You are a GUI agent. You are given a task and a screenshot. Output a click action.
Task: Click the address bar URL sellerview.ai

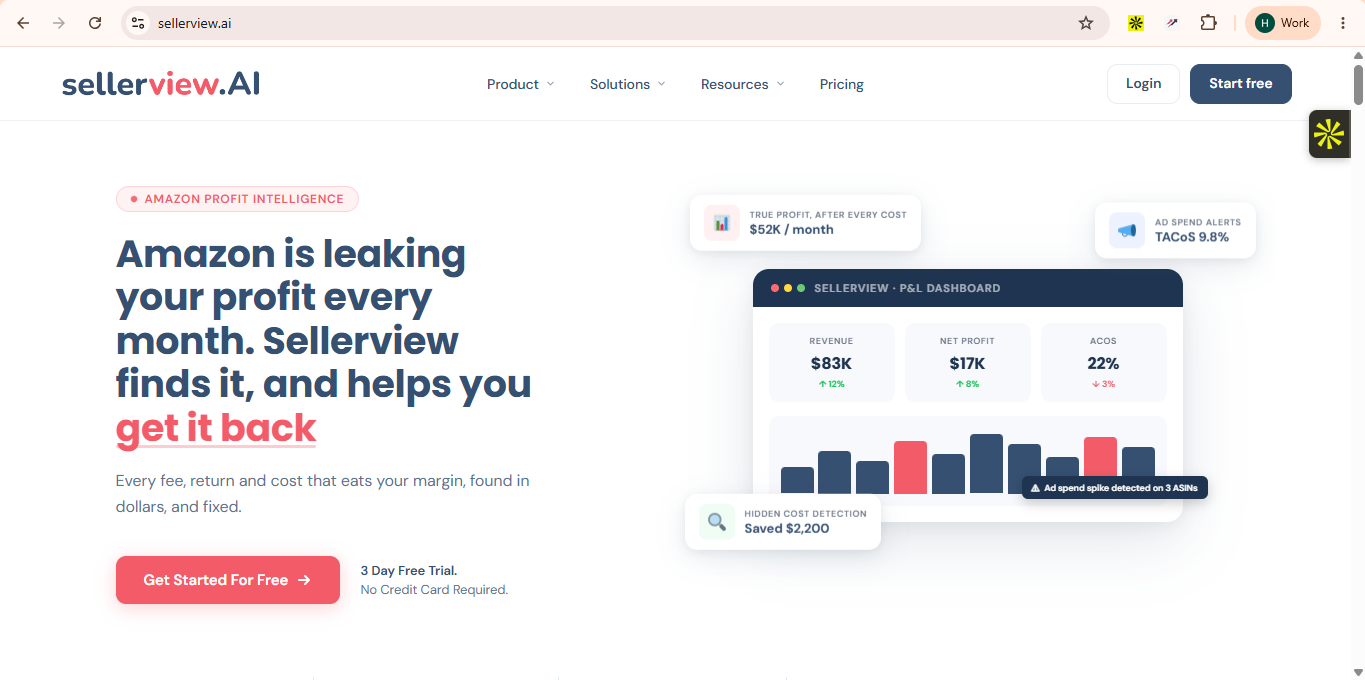[x=195, y=23]
